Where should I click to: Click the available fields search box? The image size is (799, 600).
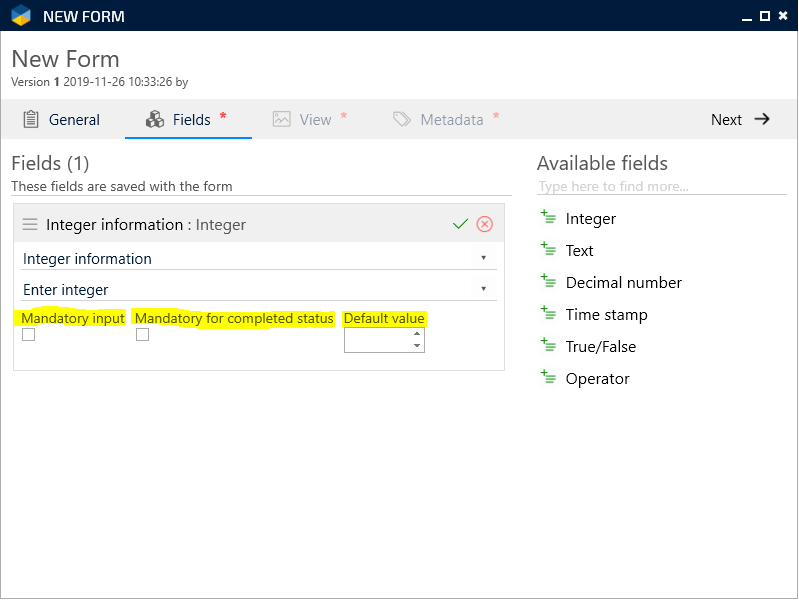[x=660, y=186]
